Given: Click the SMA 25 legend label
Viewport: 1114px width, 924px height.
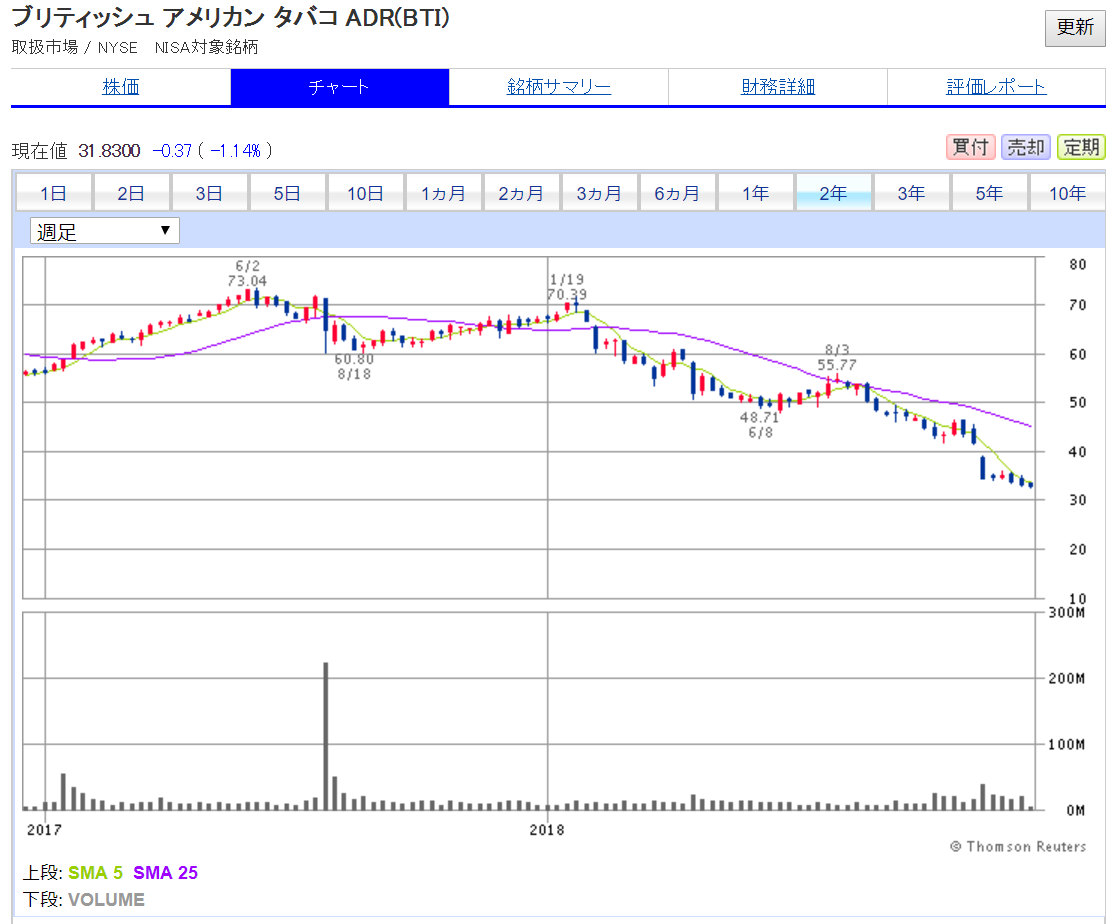Looking at the screenshot, I should coord(166,873).
